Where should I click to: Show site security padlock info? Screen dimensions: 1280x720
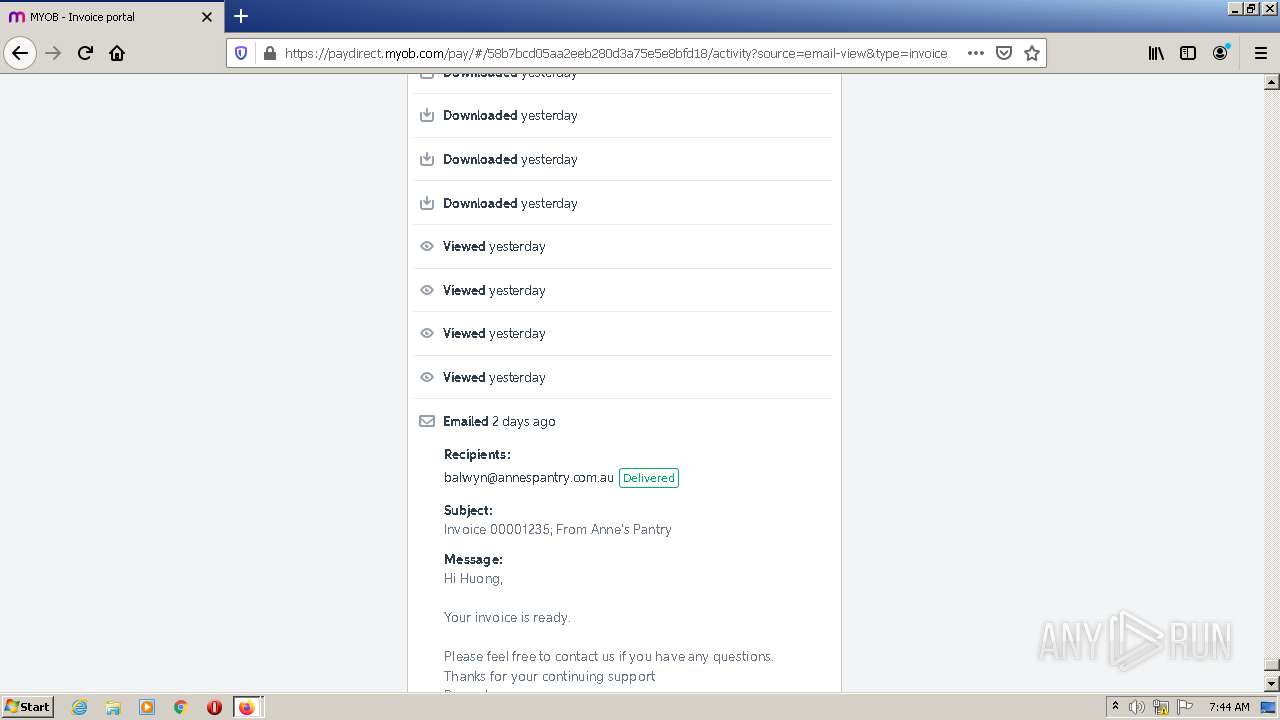pos(269,53)
